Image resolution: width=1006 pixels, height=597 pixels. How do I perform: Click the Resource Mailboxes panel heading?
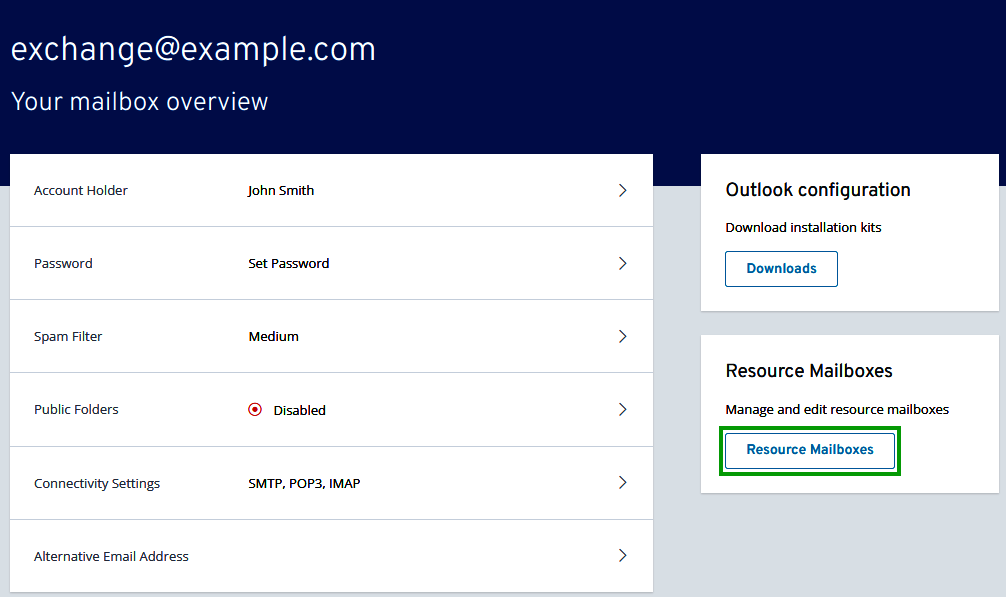pyautogui.click(x=809, y=371)
